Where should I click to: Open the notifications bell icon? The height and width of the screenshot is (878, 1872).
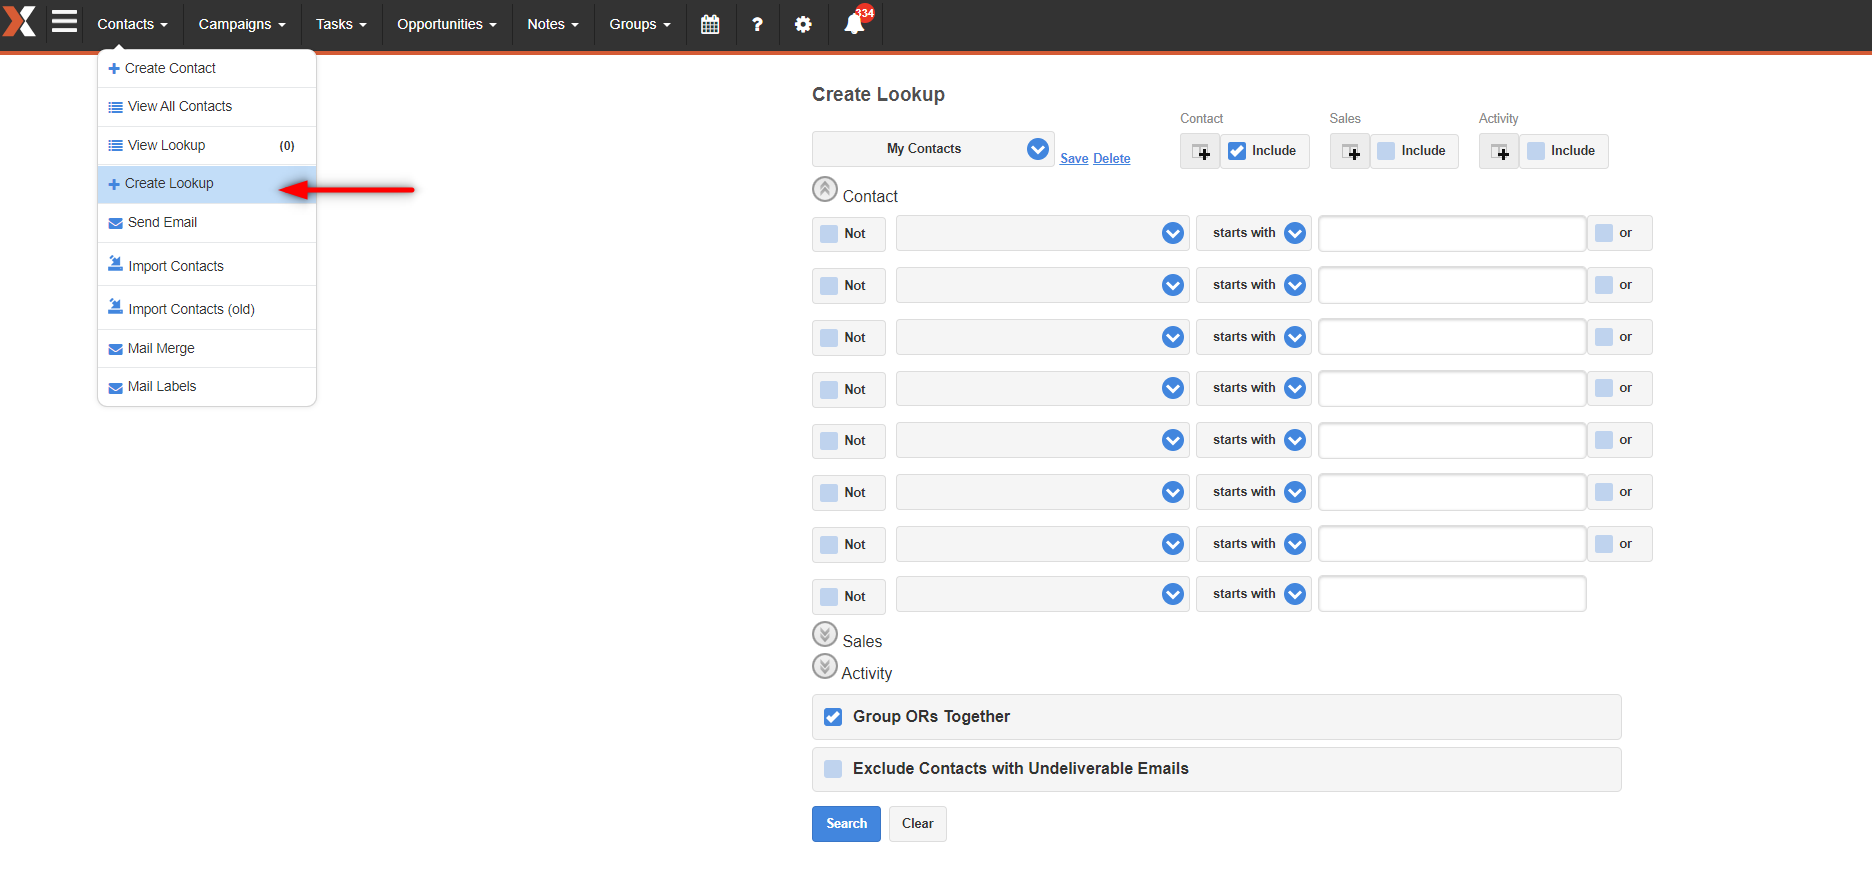click(854, 24)
